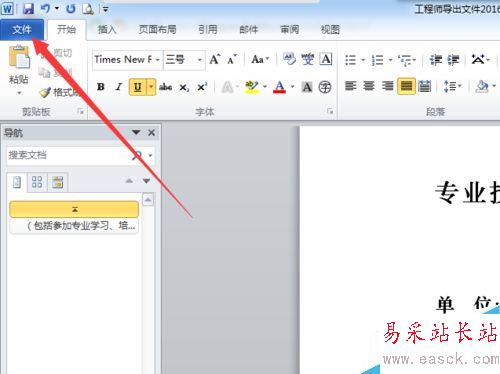Viewport: 500px width, 374px height.
Task: Toggle Strikethrough formatting
Action: tap(165, 87)
